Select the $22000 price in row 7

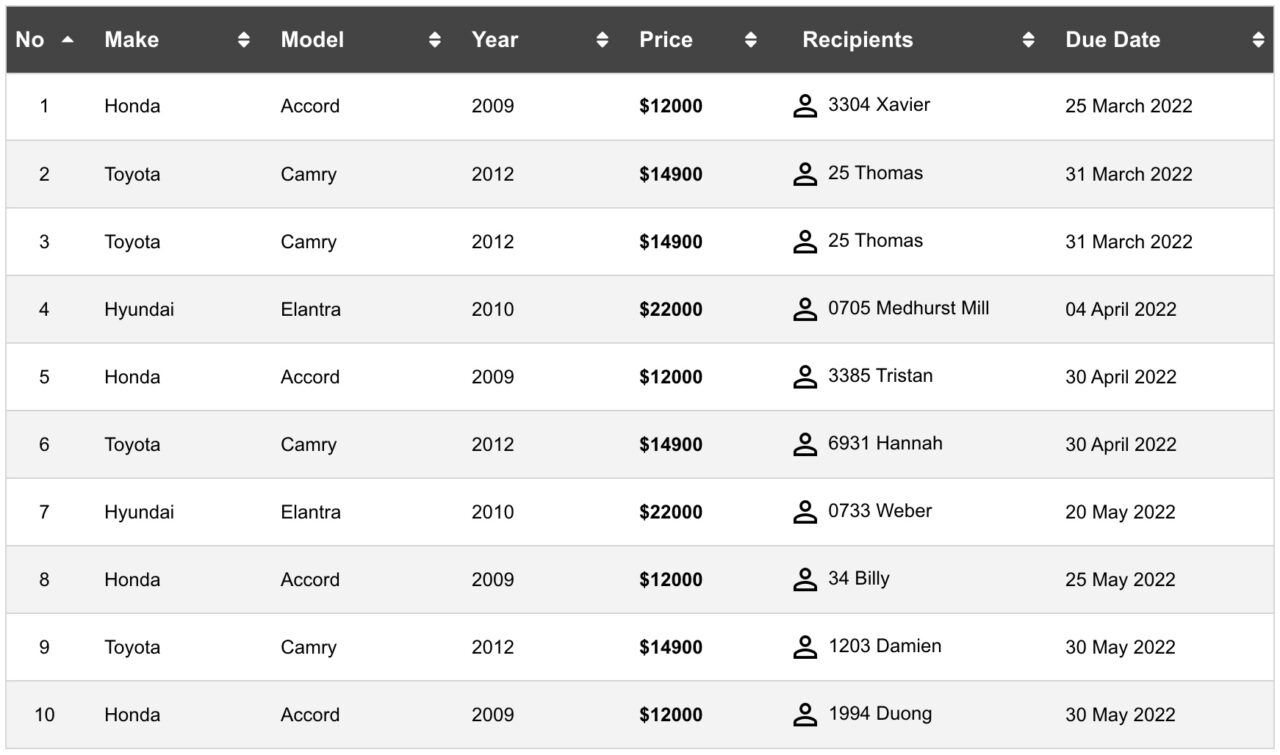click(671, 512)
